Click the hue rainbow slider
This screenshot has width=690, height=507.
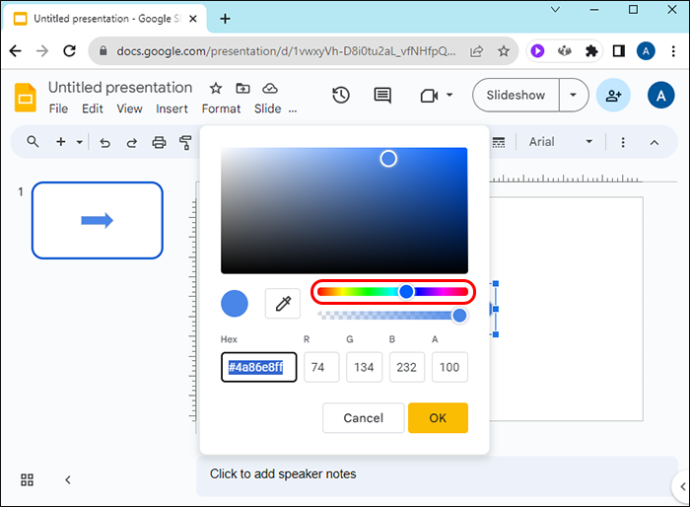tap(393, 291)
